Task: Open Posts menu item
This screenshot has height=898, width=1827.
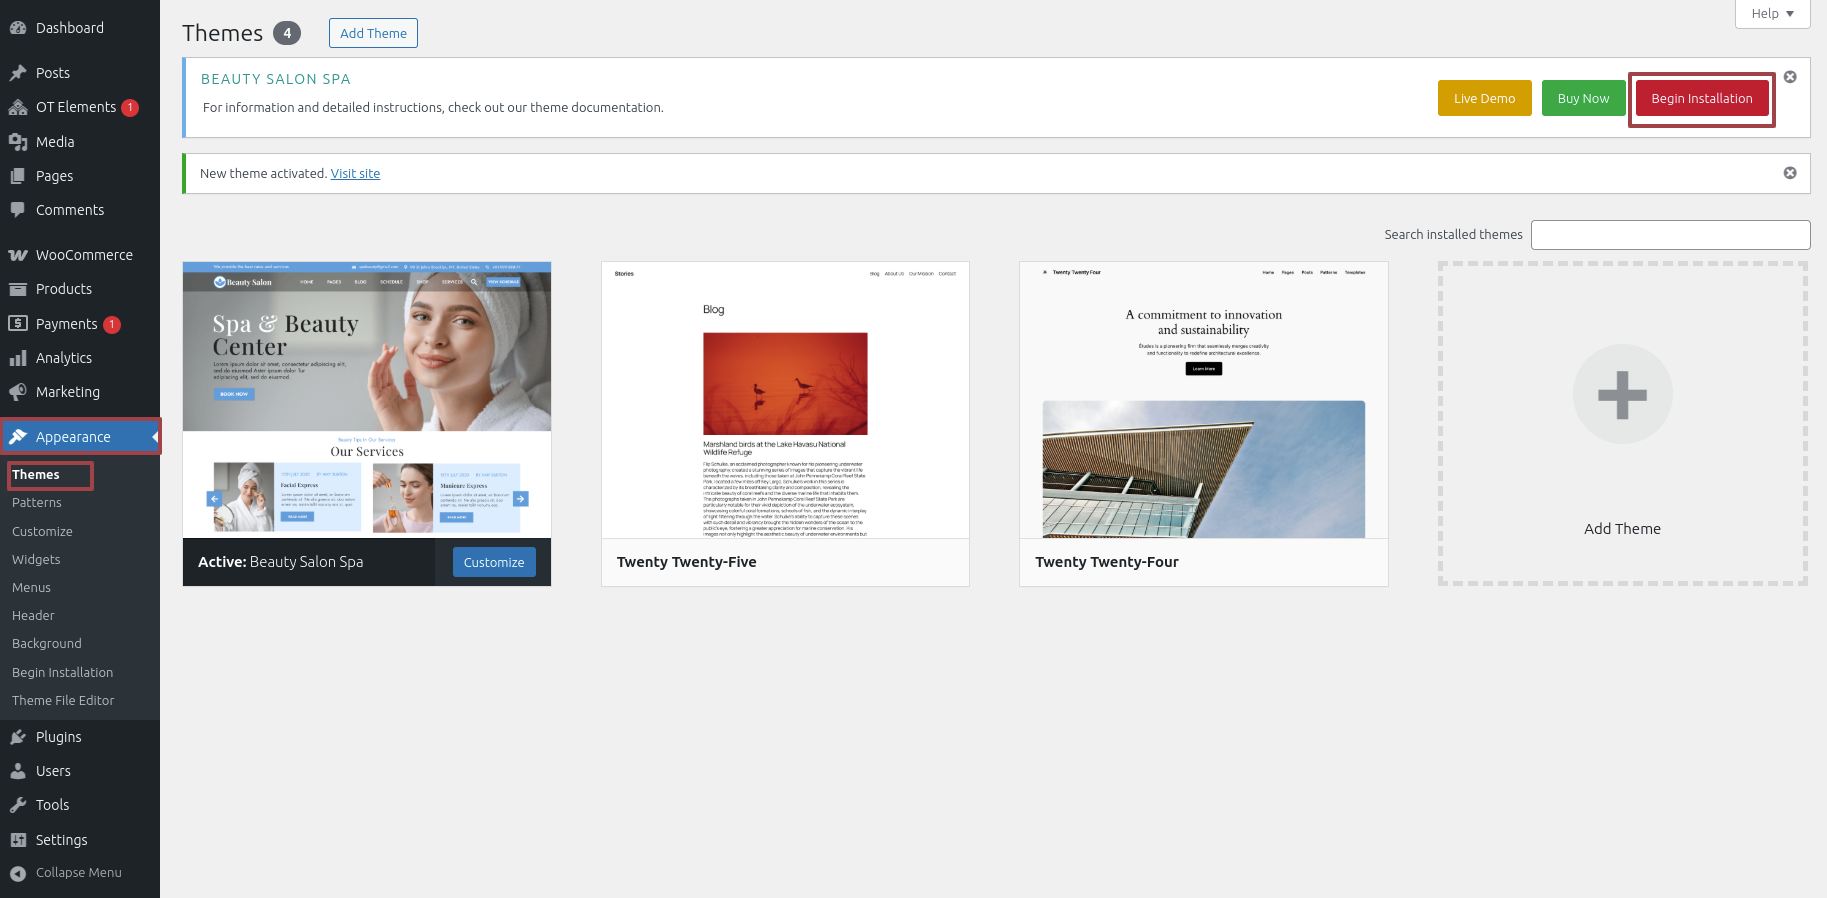Action: click(80, 73)
